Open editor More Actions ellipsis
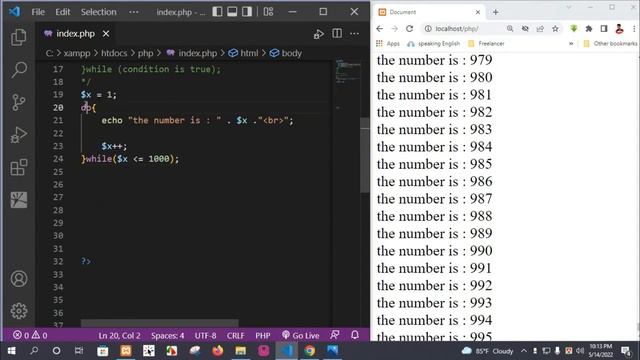640x360 pixels. pos(354,33)
